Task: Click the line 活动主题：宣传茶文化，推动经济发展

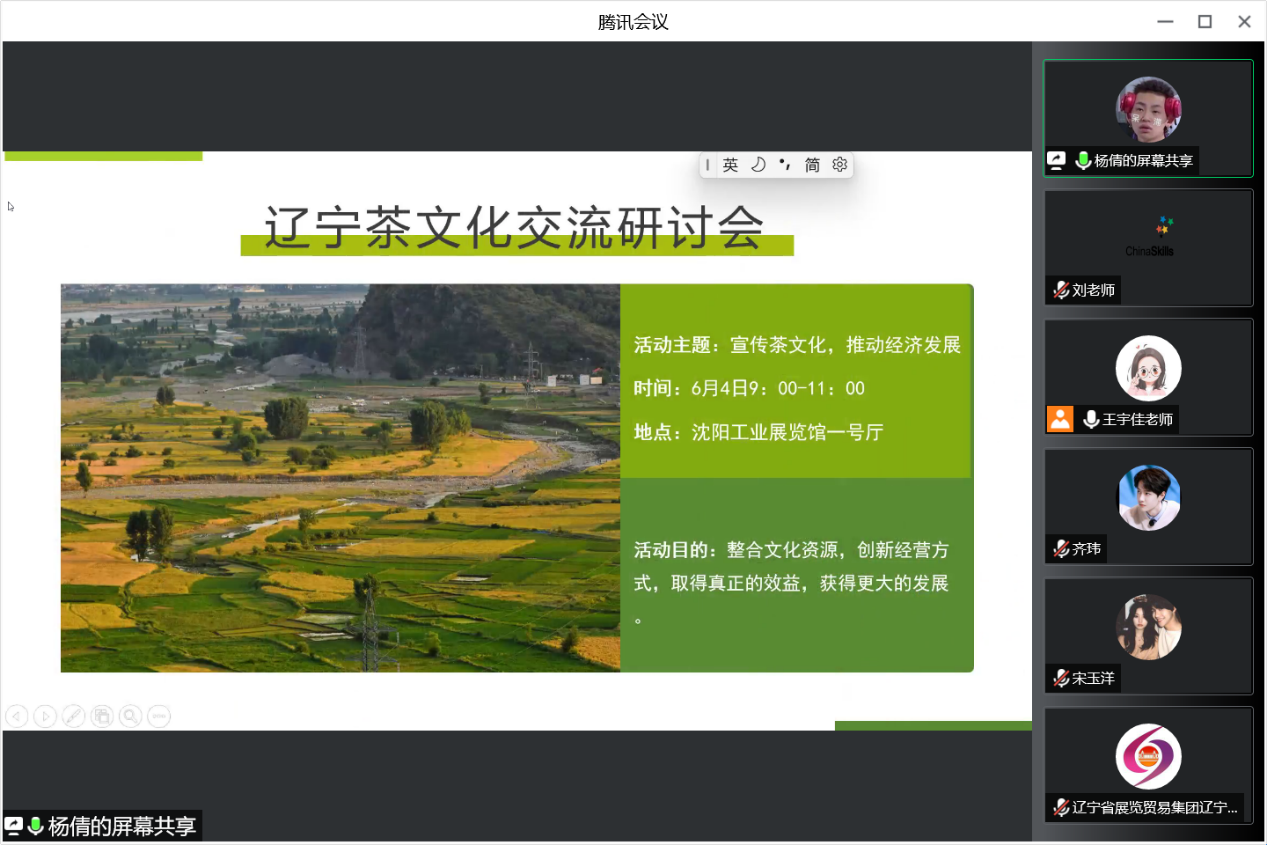Action: pyautogui.click(x=797, y=345)
